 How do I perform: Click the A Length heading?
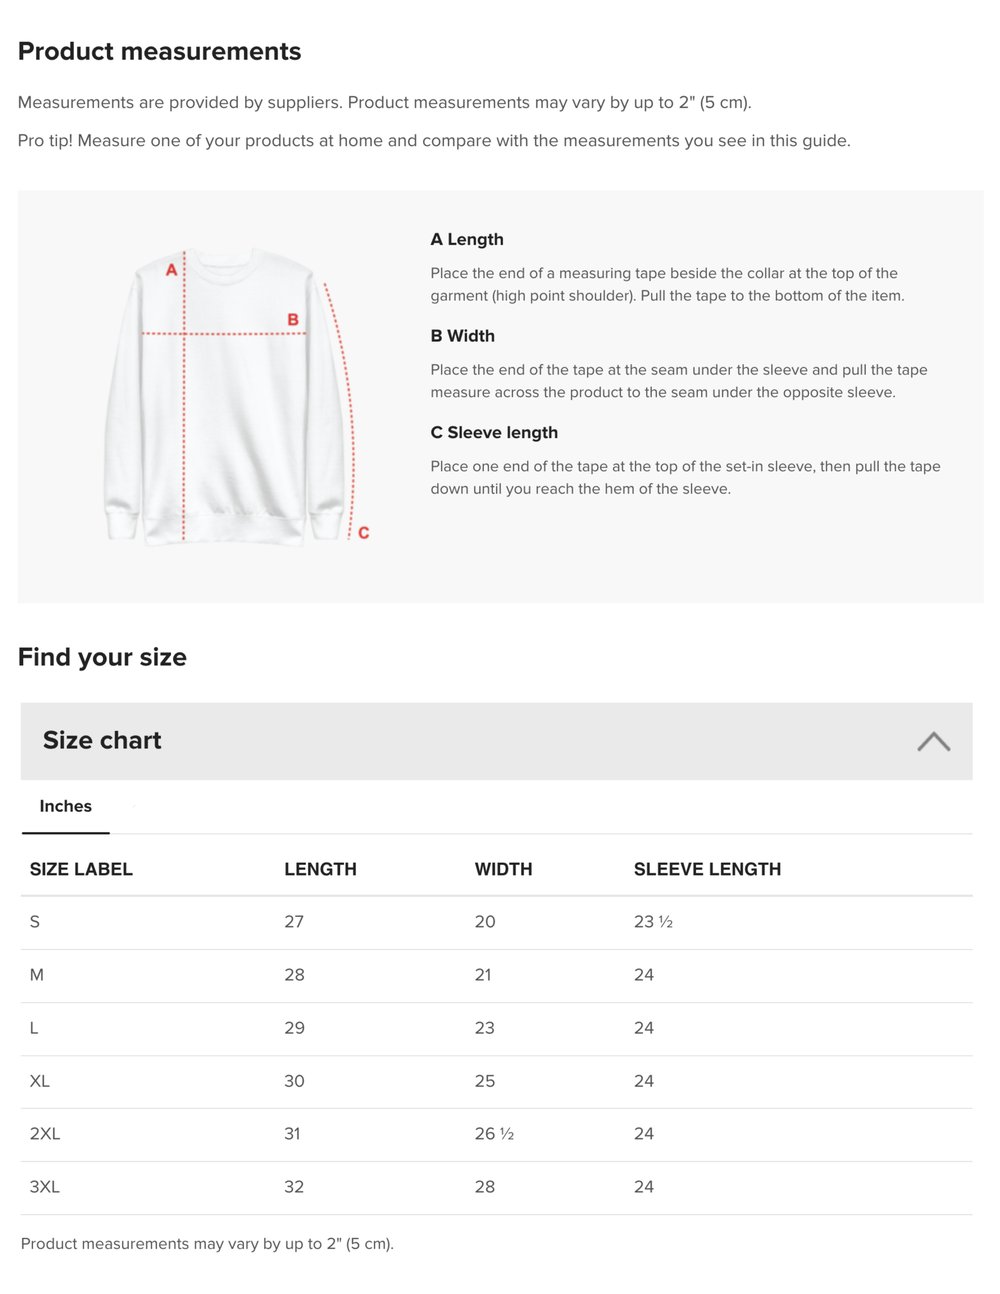pos(467,240)
